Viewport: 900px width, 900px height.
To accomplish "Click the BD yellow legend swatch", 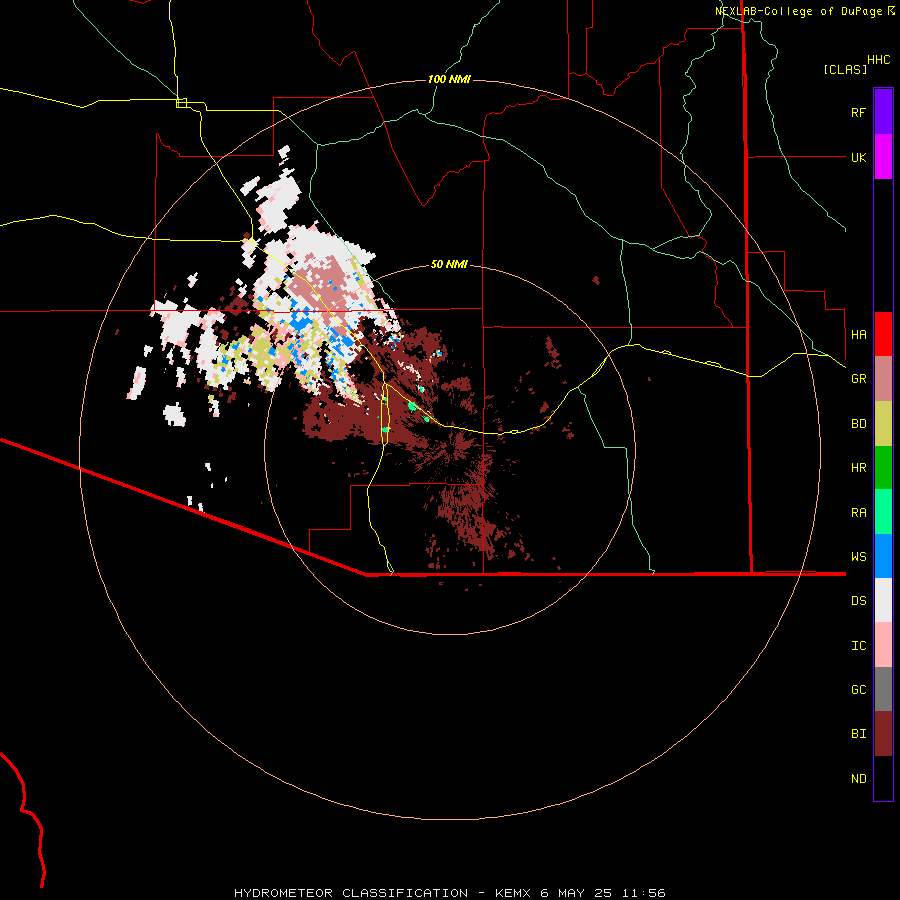I will [x=883, y=423].
